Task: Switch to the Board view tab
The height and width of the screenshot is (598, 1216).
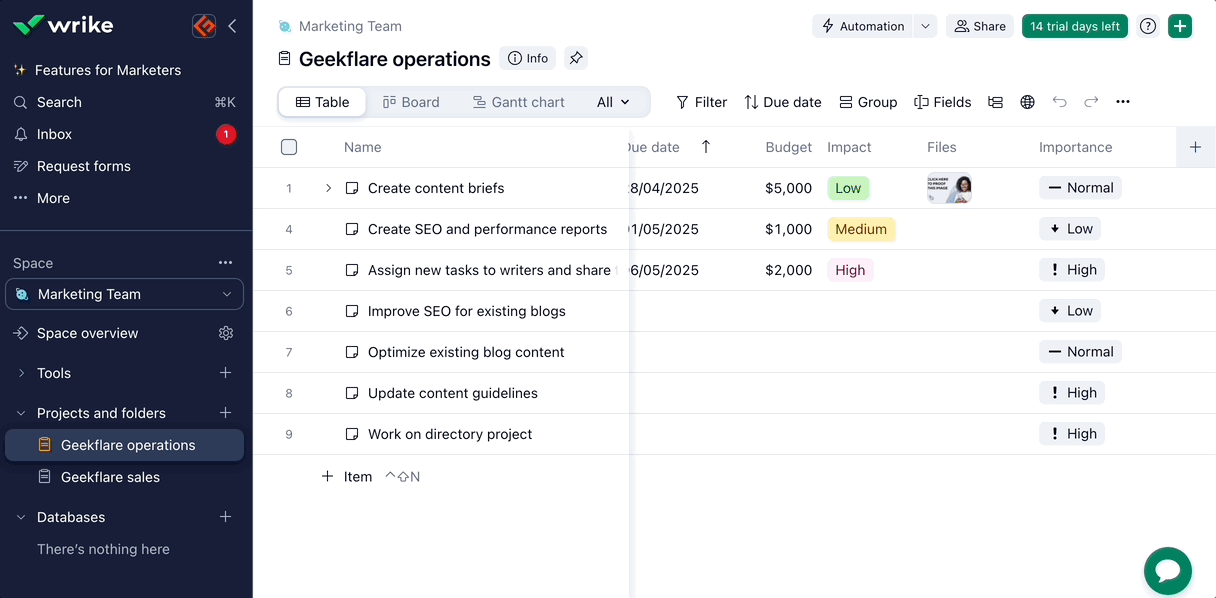Action: 411,102
